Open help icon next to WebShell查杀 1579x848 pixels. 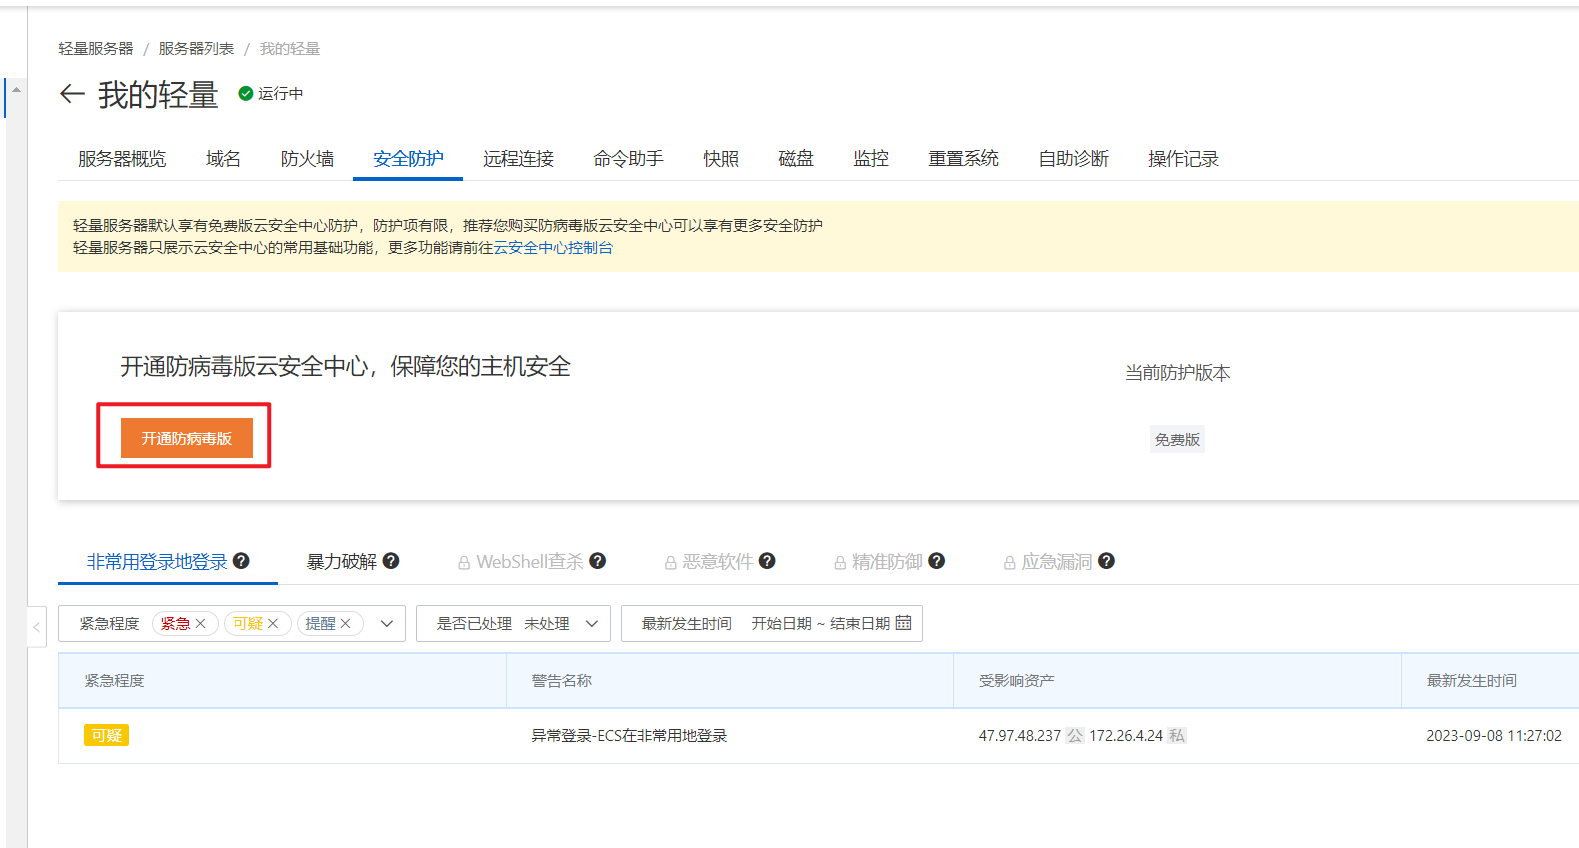(x=597, y=561)
